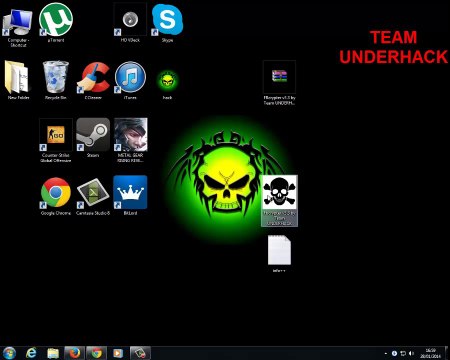
Task: Open the volume control in tray
Action: click(x=412, y=353)
